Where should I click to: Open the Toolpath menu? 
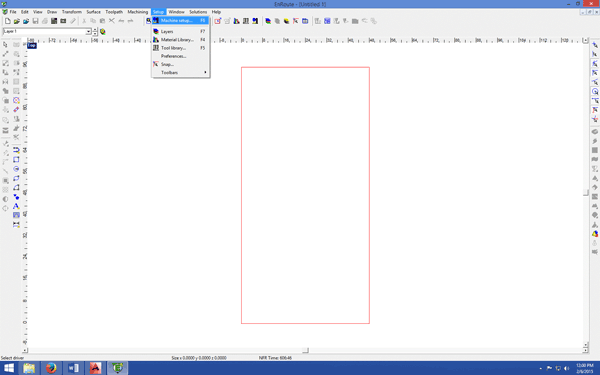tap(114, 12)
